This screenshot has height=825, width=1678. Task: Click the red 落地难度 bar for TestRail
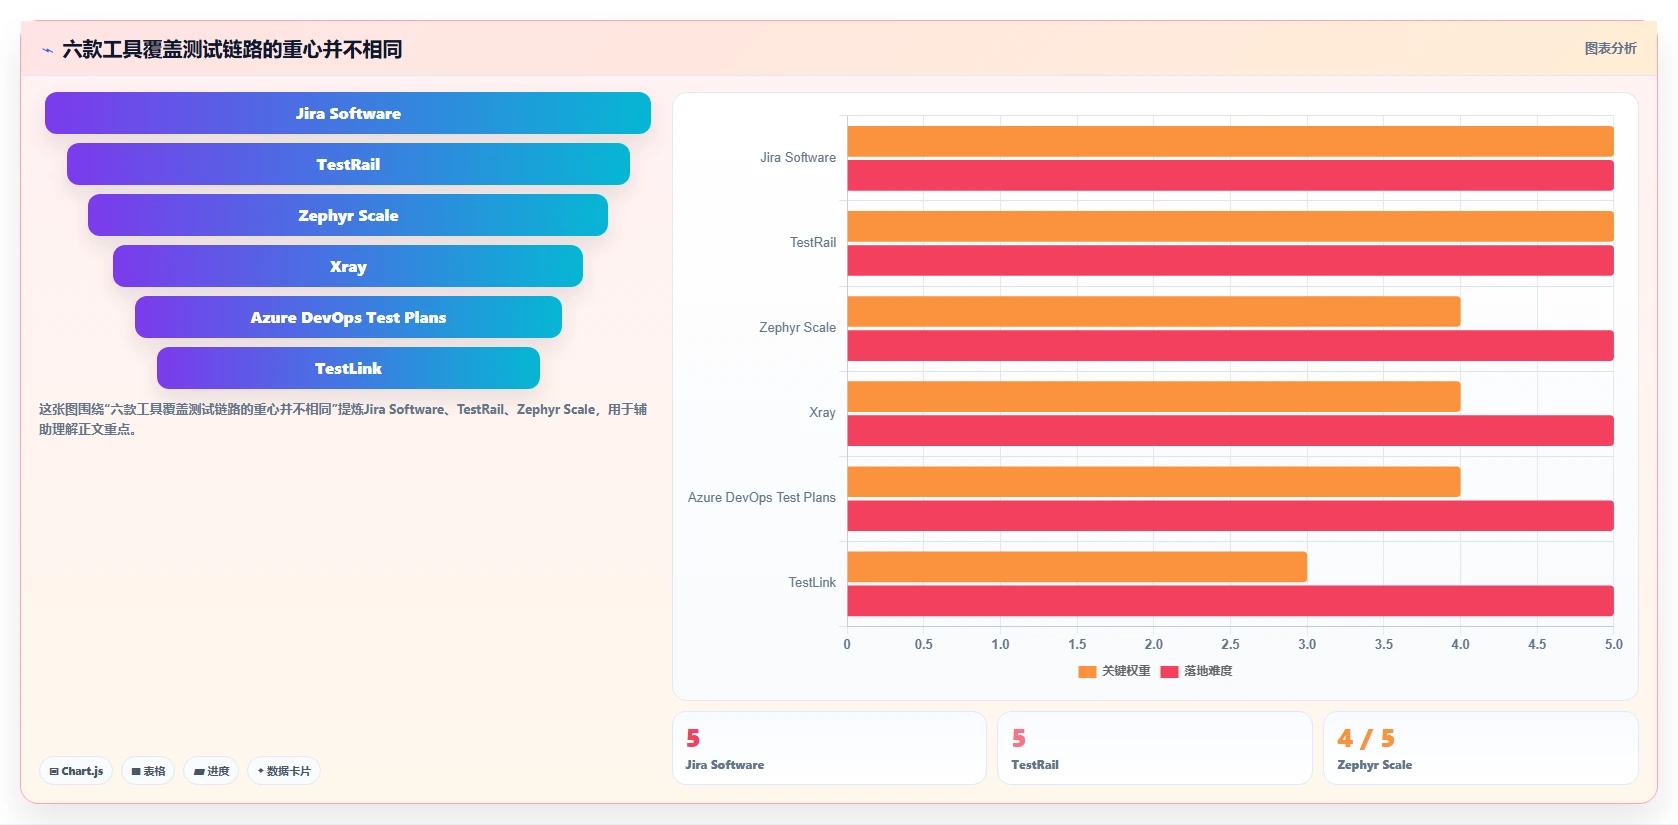pyautogui.click(x=1230, y=260)
